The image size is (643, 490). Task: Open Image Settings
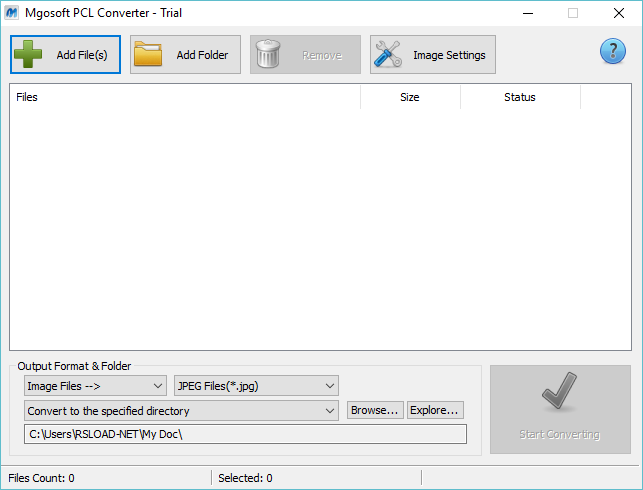[433, 55]
